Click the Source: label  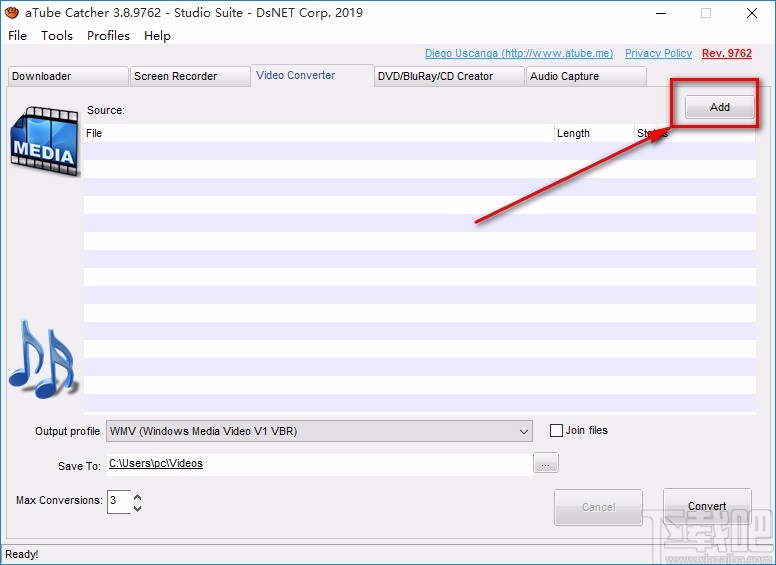point(106,110)
